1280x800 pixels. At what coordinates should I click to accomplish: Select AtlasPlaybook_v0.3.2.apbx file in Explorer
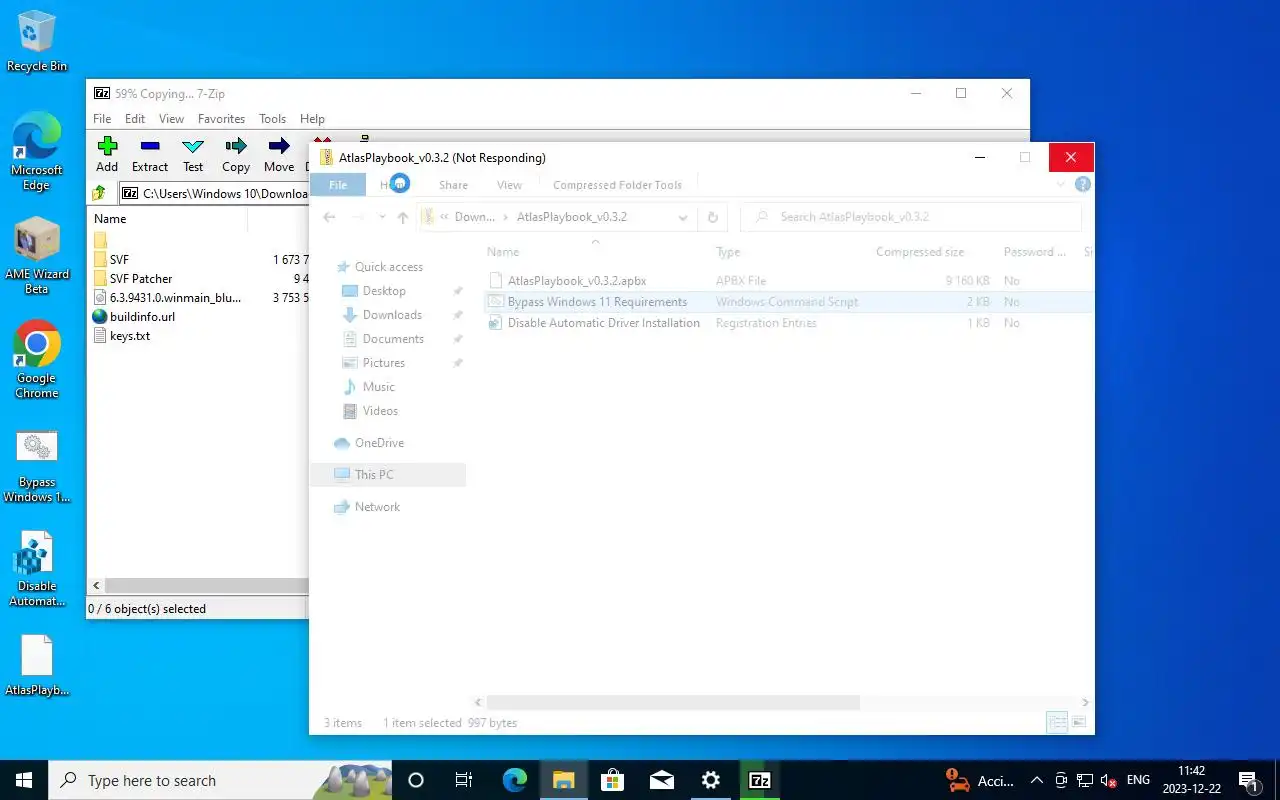click(x=578, y=281)
